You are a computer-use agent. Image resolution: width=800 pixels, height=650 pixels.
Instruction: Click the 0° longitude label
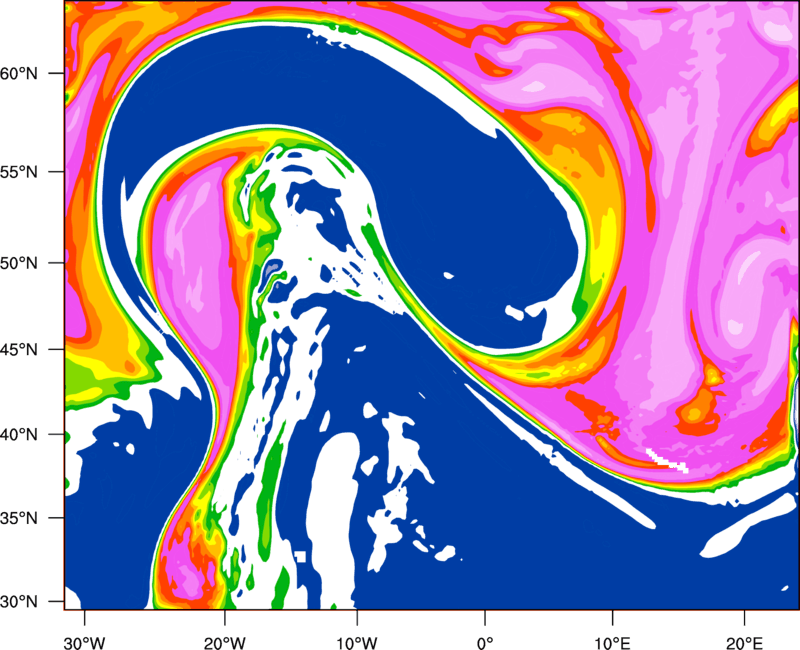(485, 643)
